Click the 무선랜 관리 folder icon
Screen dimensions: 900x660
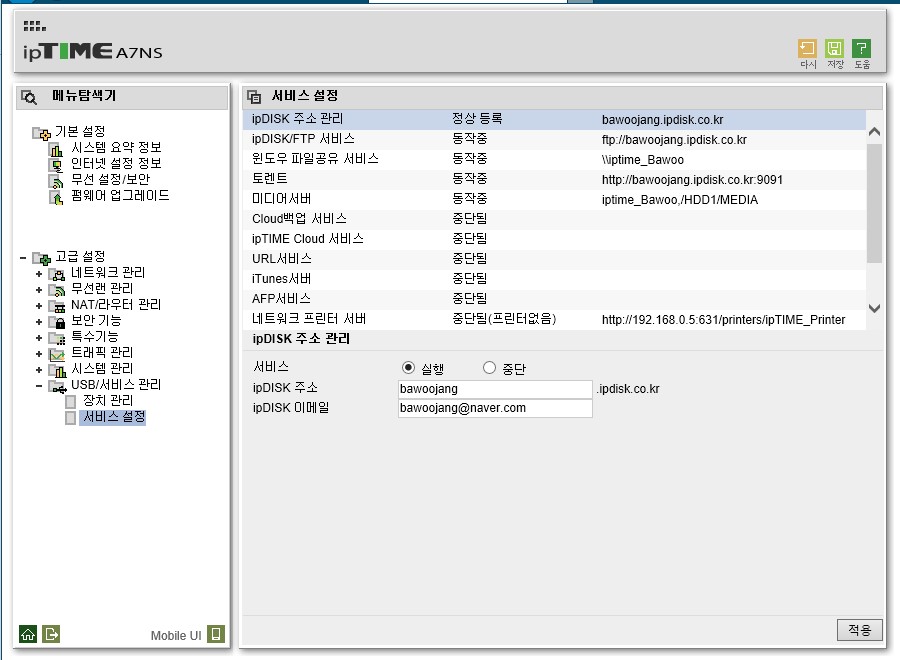tap(57, 290)
